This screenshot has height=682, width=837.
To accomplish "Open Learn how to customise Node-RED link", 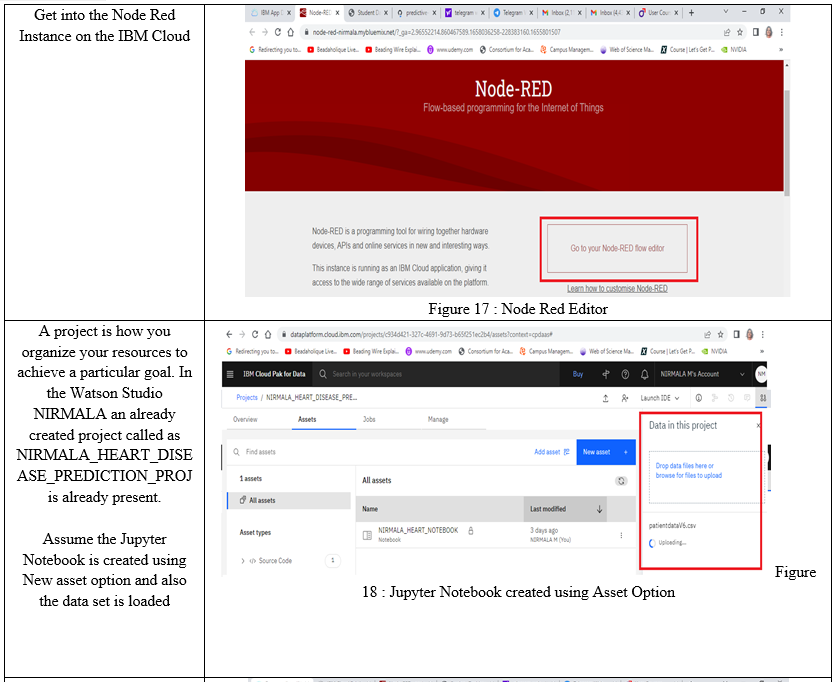I will click(617, 289).
